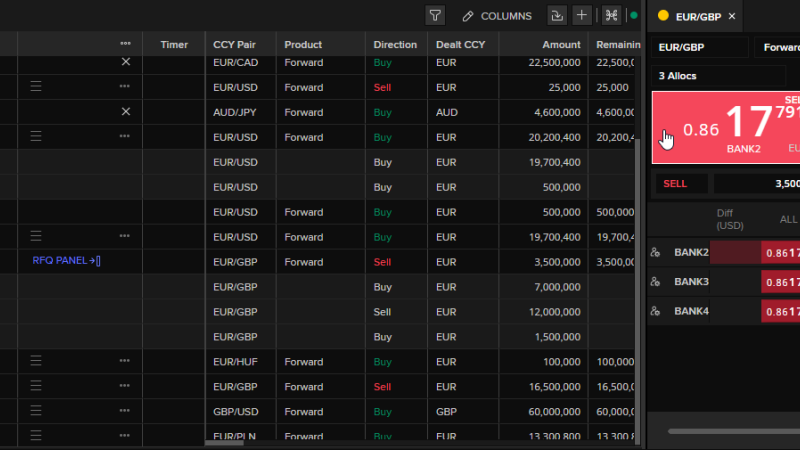Click the RFQ PANEL link
This screenshot has width=800, height=450.
[x=67, y=261]
